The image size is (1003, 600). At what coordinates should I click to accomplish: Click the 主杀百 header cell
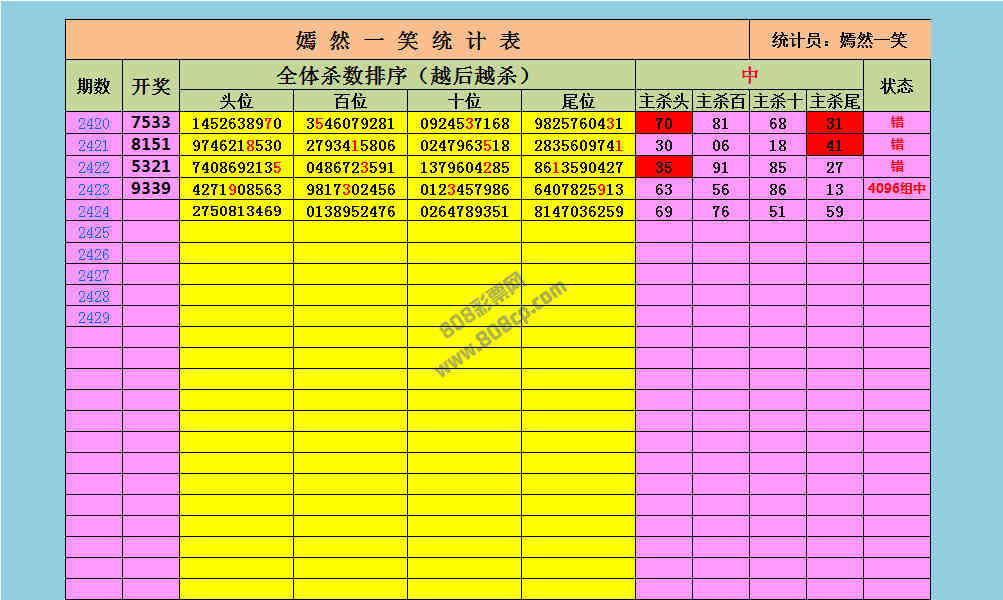[x=720, y=101]
